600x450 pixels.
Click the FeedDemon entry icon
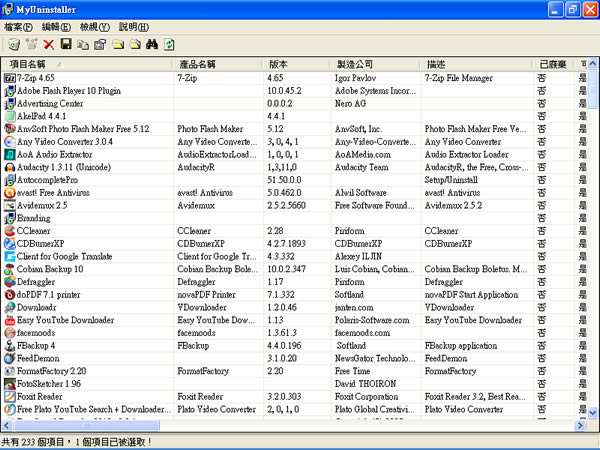pos(10,359)
